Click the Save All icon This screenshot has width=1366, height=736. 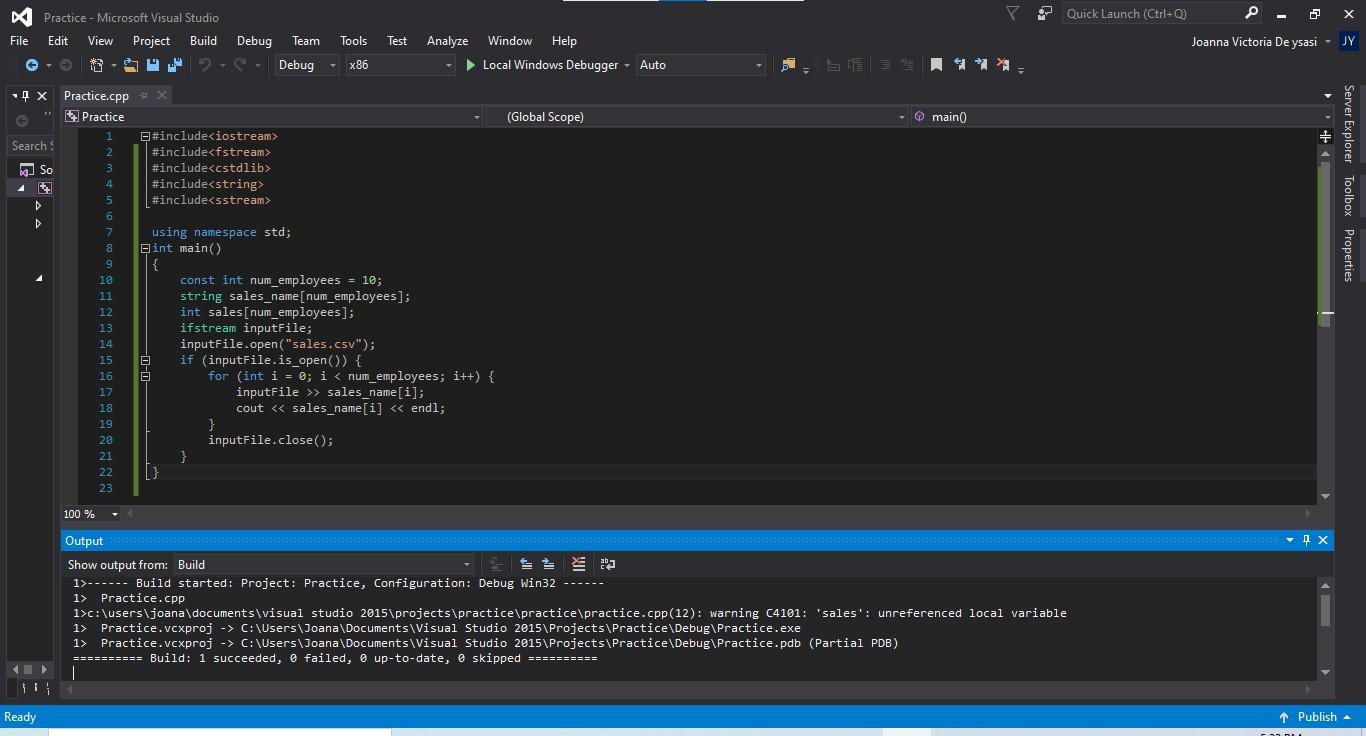[175, 65]
